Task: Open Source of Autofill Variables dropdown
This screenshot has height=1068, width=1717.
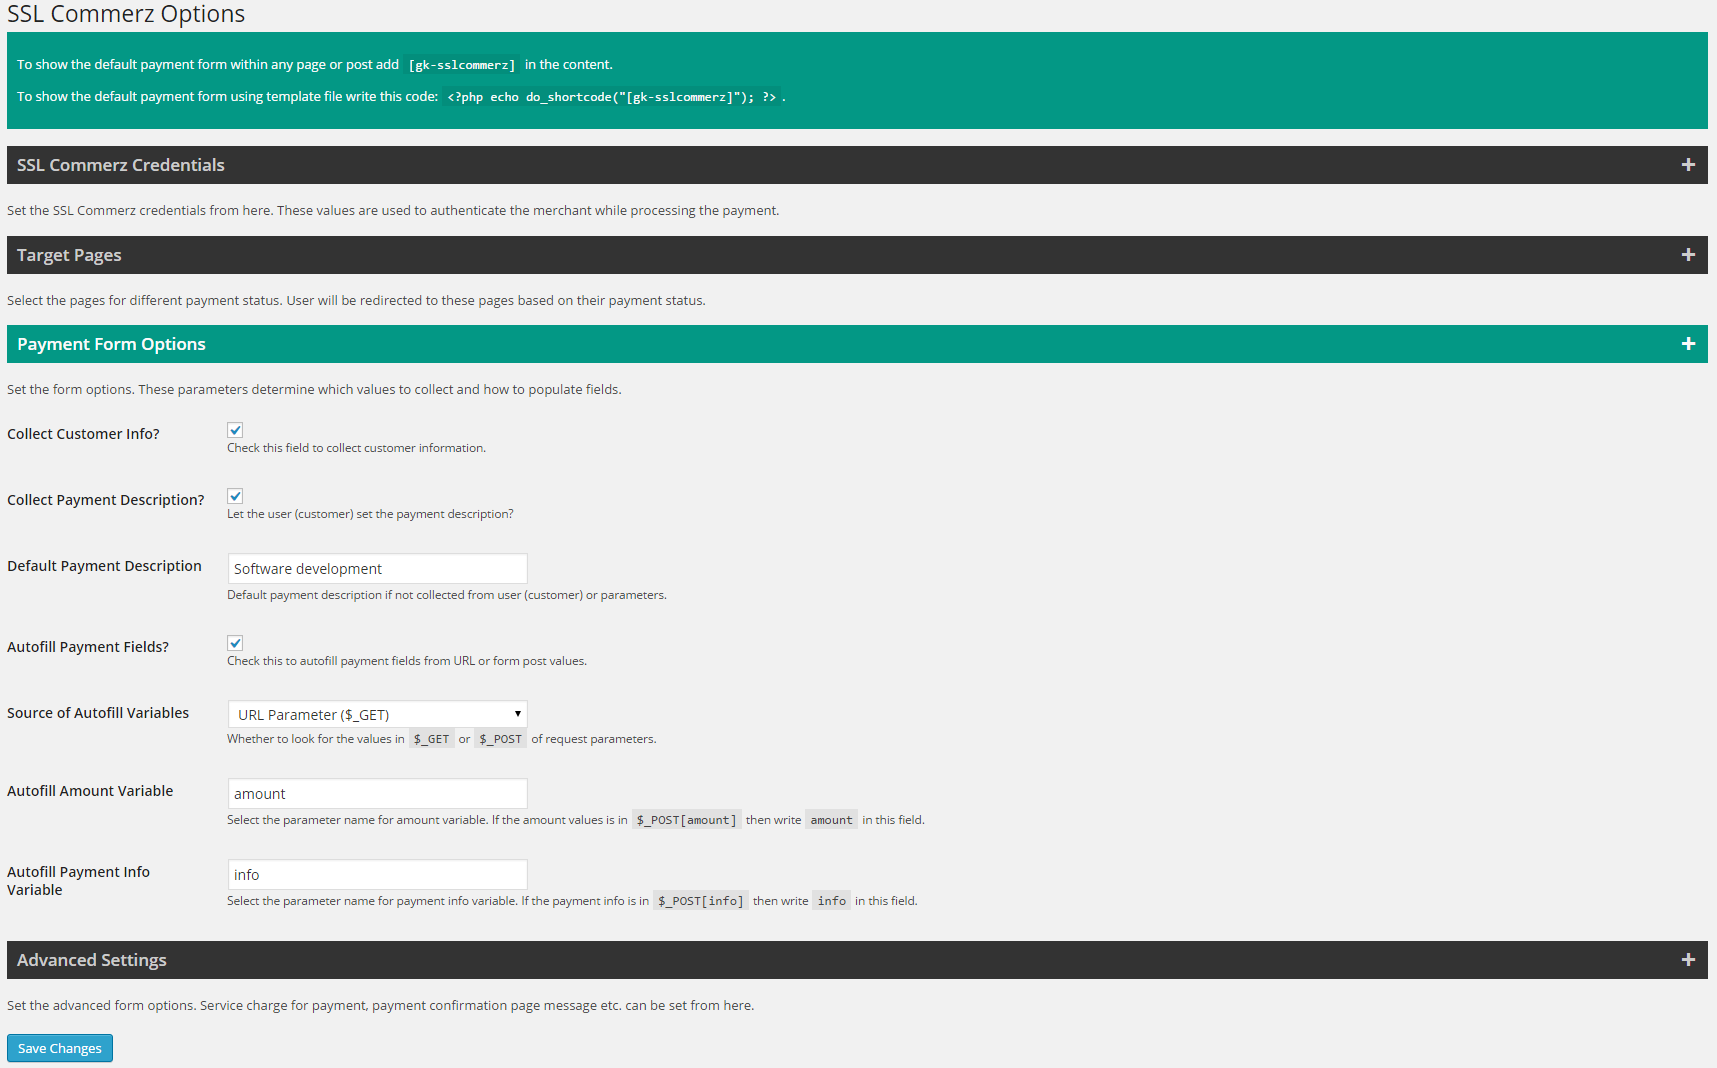Action: pos(377,714)
